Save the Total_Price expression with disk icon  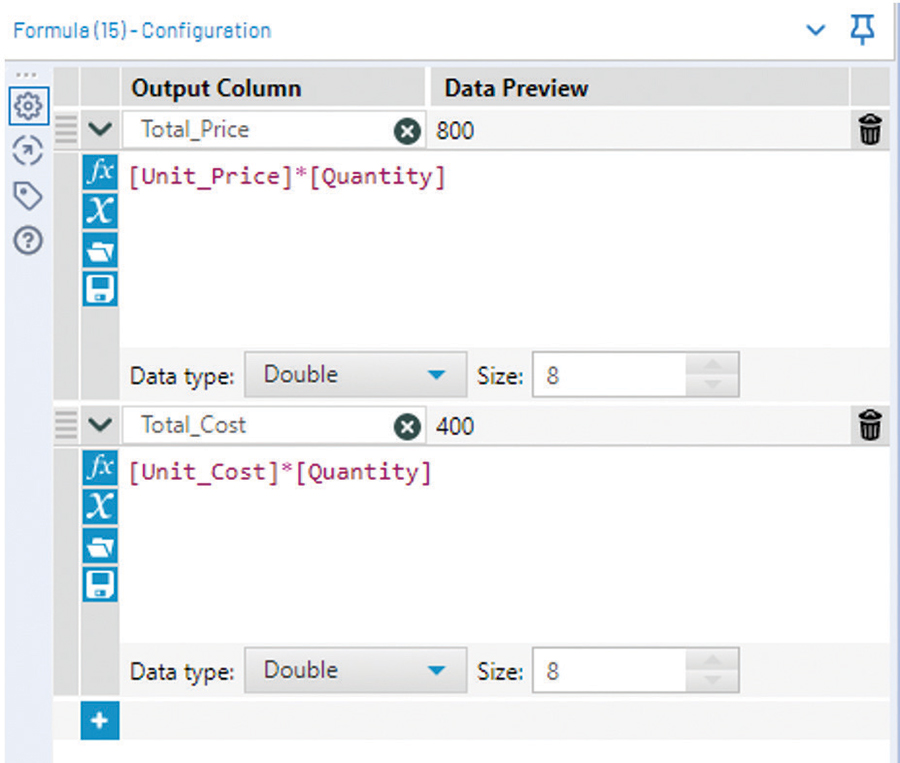[x=101, y=288]
